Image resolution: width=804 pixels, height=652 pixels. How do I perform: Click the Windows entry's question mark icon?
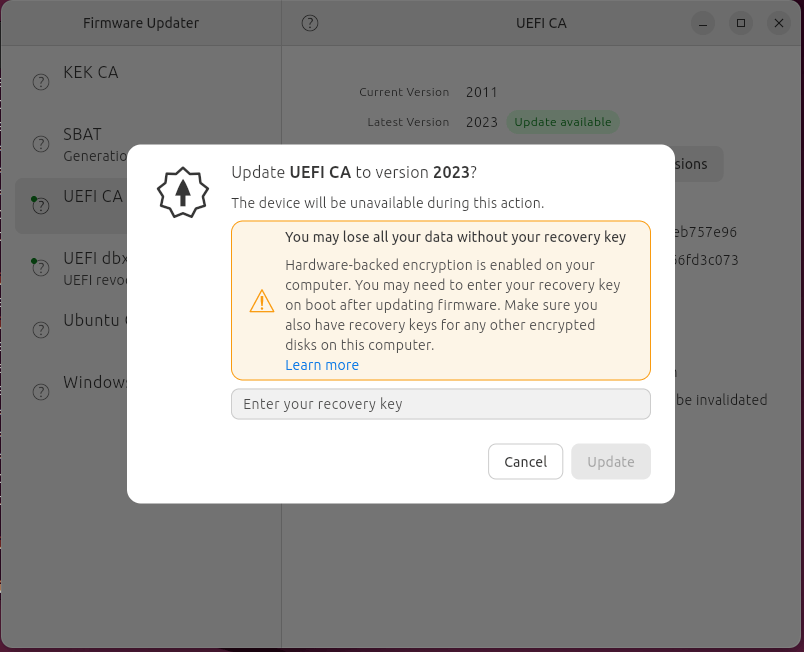(41, 391)
